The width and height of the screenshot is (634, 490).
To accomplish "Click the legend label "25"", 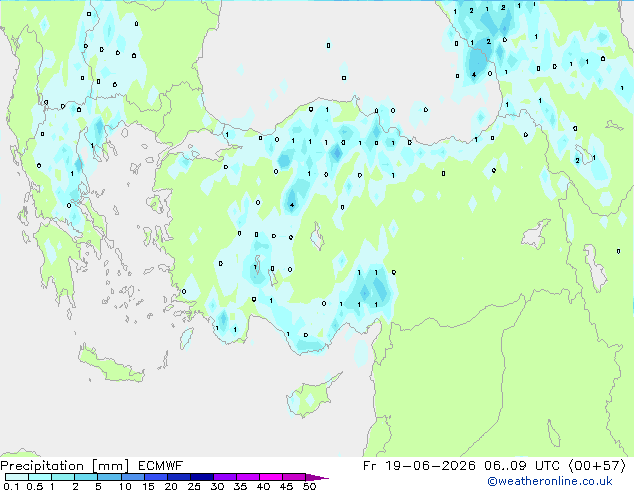I will tap(194, 486).
